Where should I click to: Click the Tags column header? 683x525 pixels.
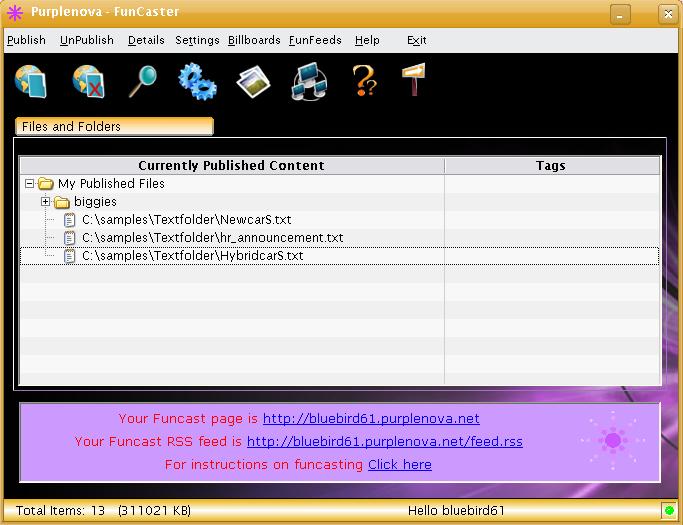[x=552, y=166]
